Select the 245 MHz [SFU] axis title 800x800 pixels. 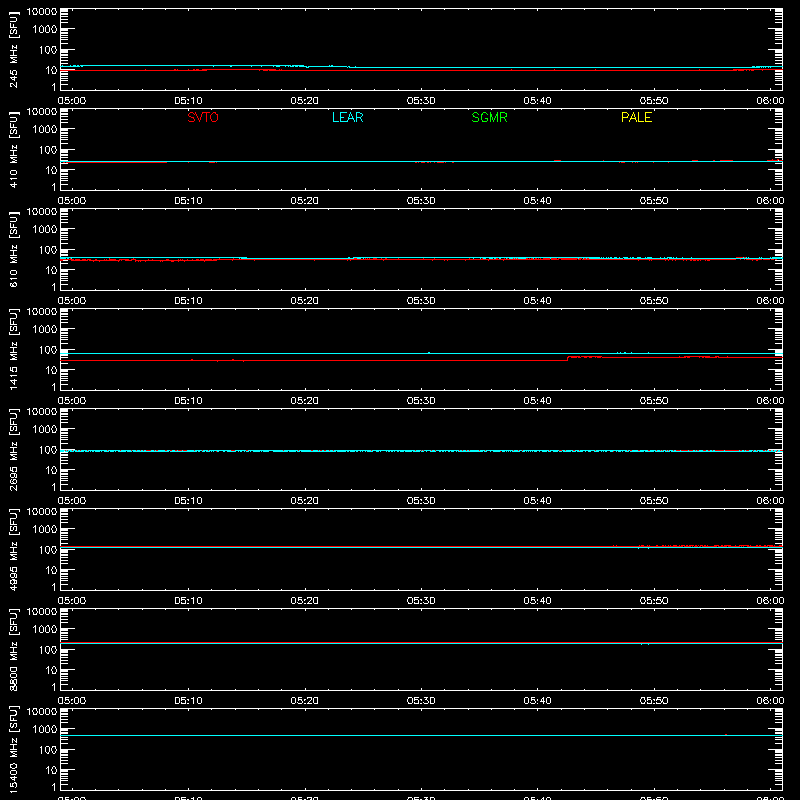pos(13,49)
